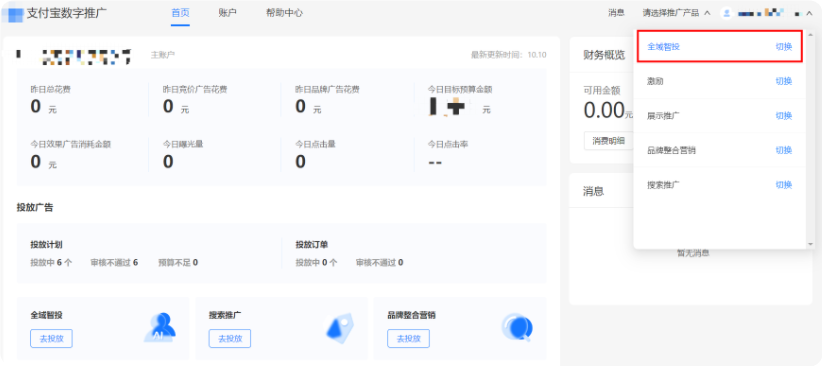
Task: Open the 首页 tab
Action: [x=180, y=13]
